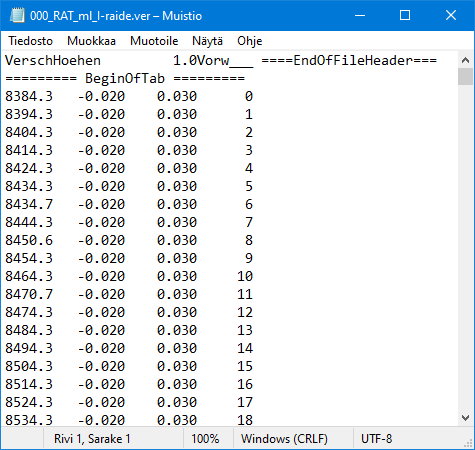Click index 18 in the 8534.3 row
The width and height of the screenshot is (475, 450).
coord(245,420)
